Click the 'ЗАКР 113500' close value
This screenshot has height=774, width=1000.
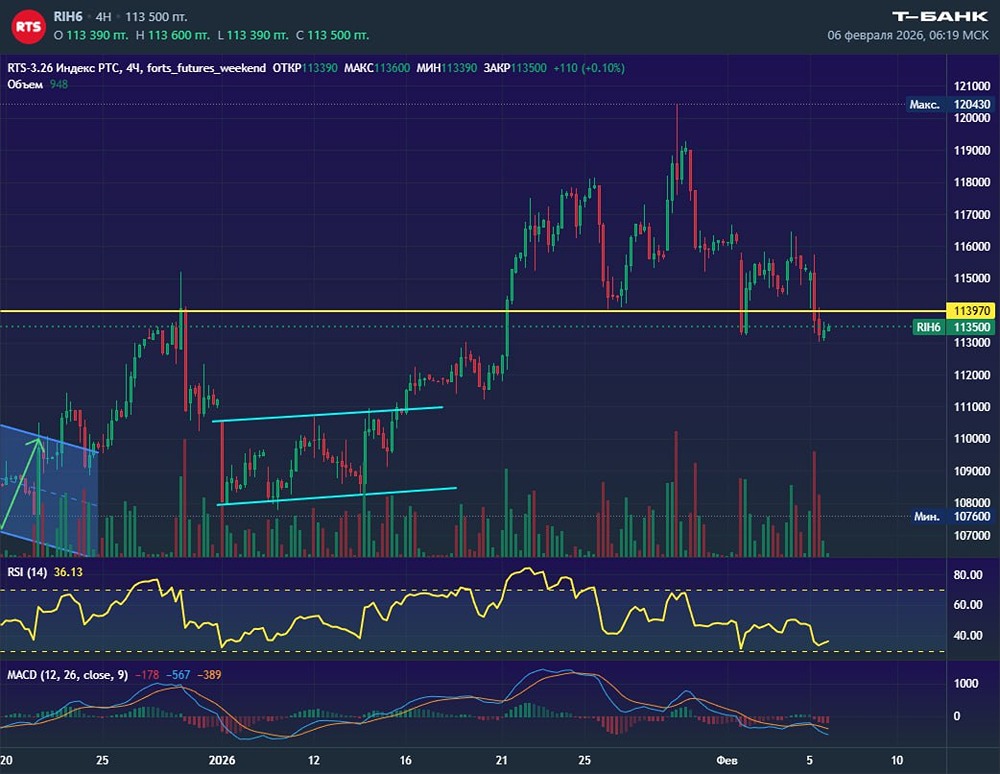tap(515, 68)
